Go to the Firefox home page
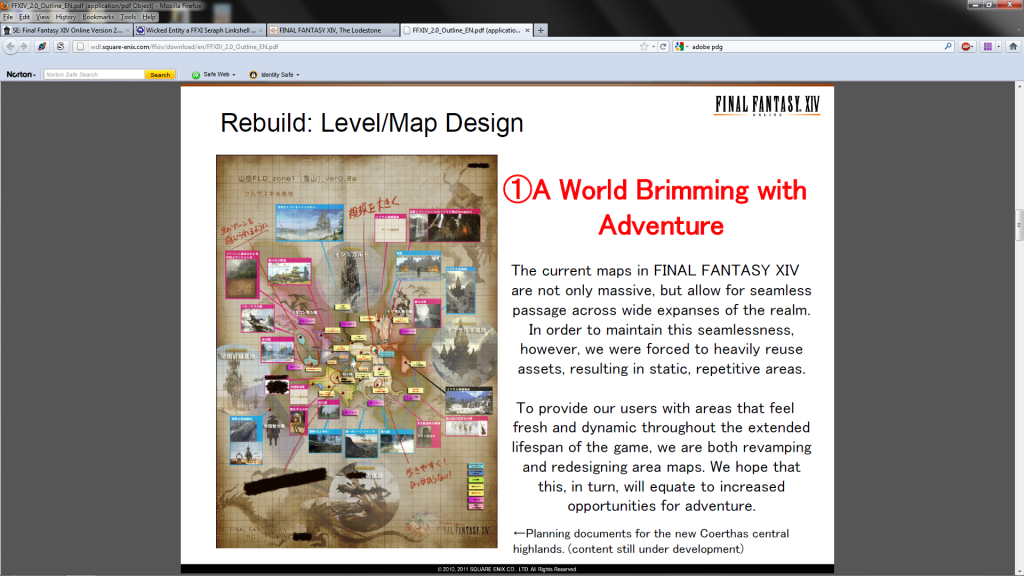The height and width of the screenshot is (576, 1024). click(x=1011, y=46)
